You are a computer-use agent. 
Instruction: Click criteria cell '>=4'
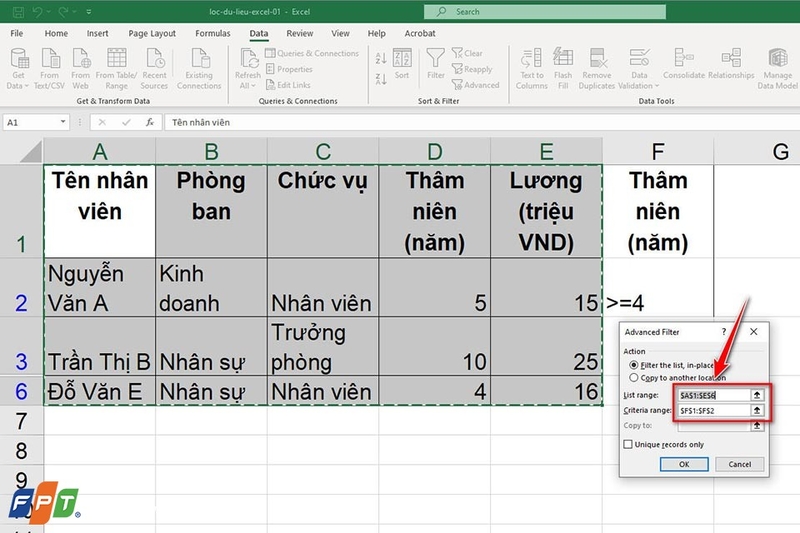pyautogui.click(x=658, y=288)
